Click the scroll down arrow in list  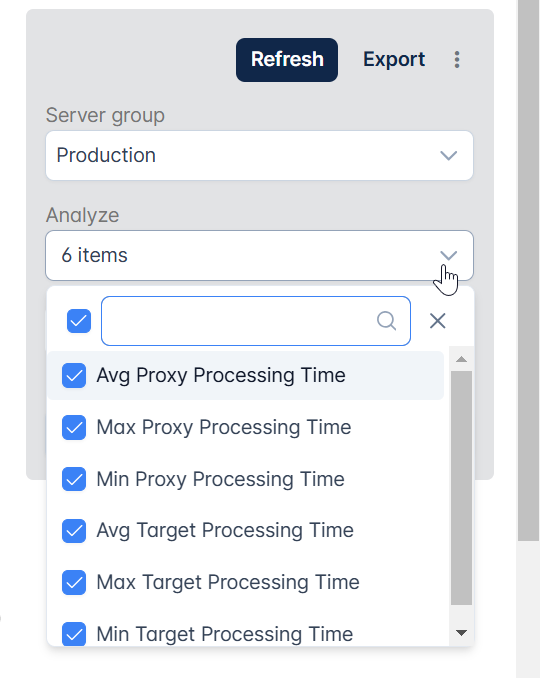point(461,633)
